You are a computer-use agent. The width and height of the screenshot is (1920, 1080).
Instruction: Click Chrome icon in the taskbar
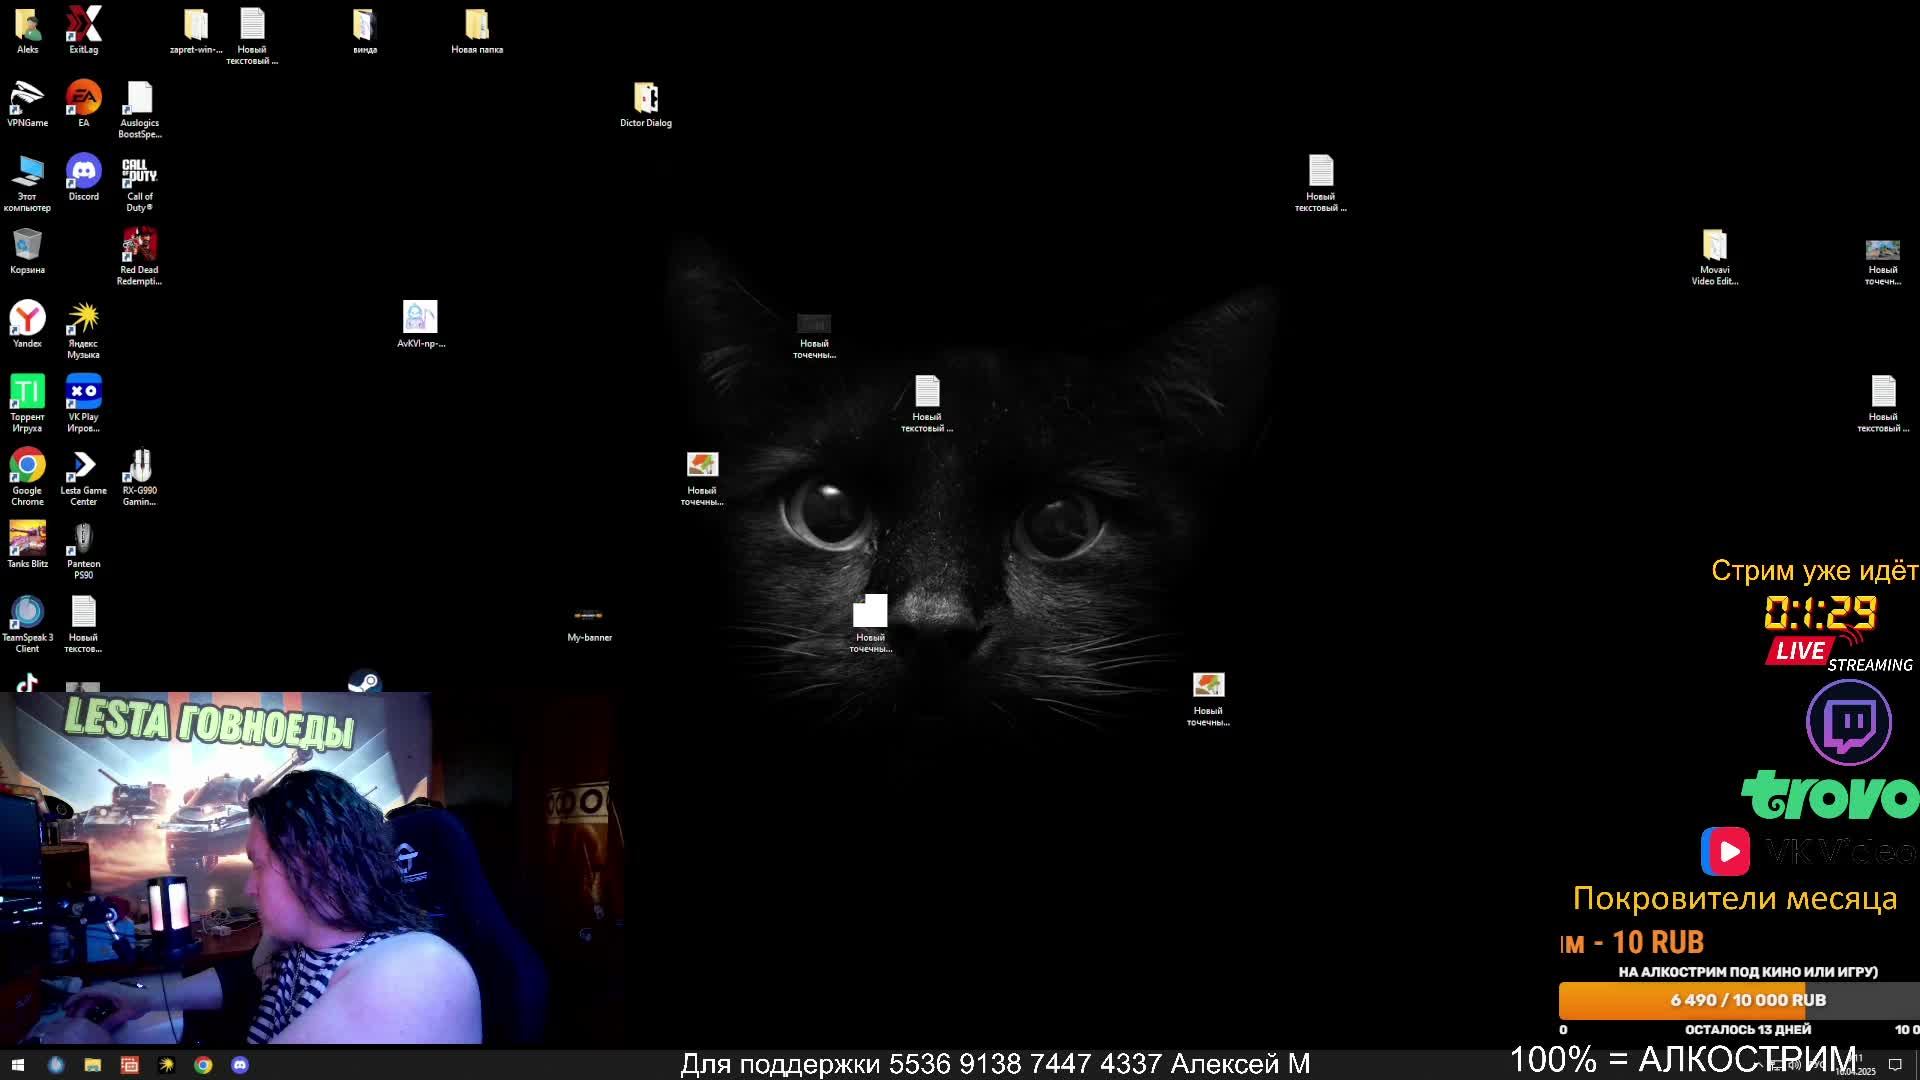pyautogui.click(x=203, y=1065)
